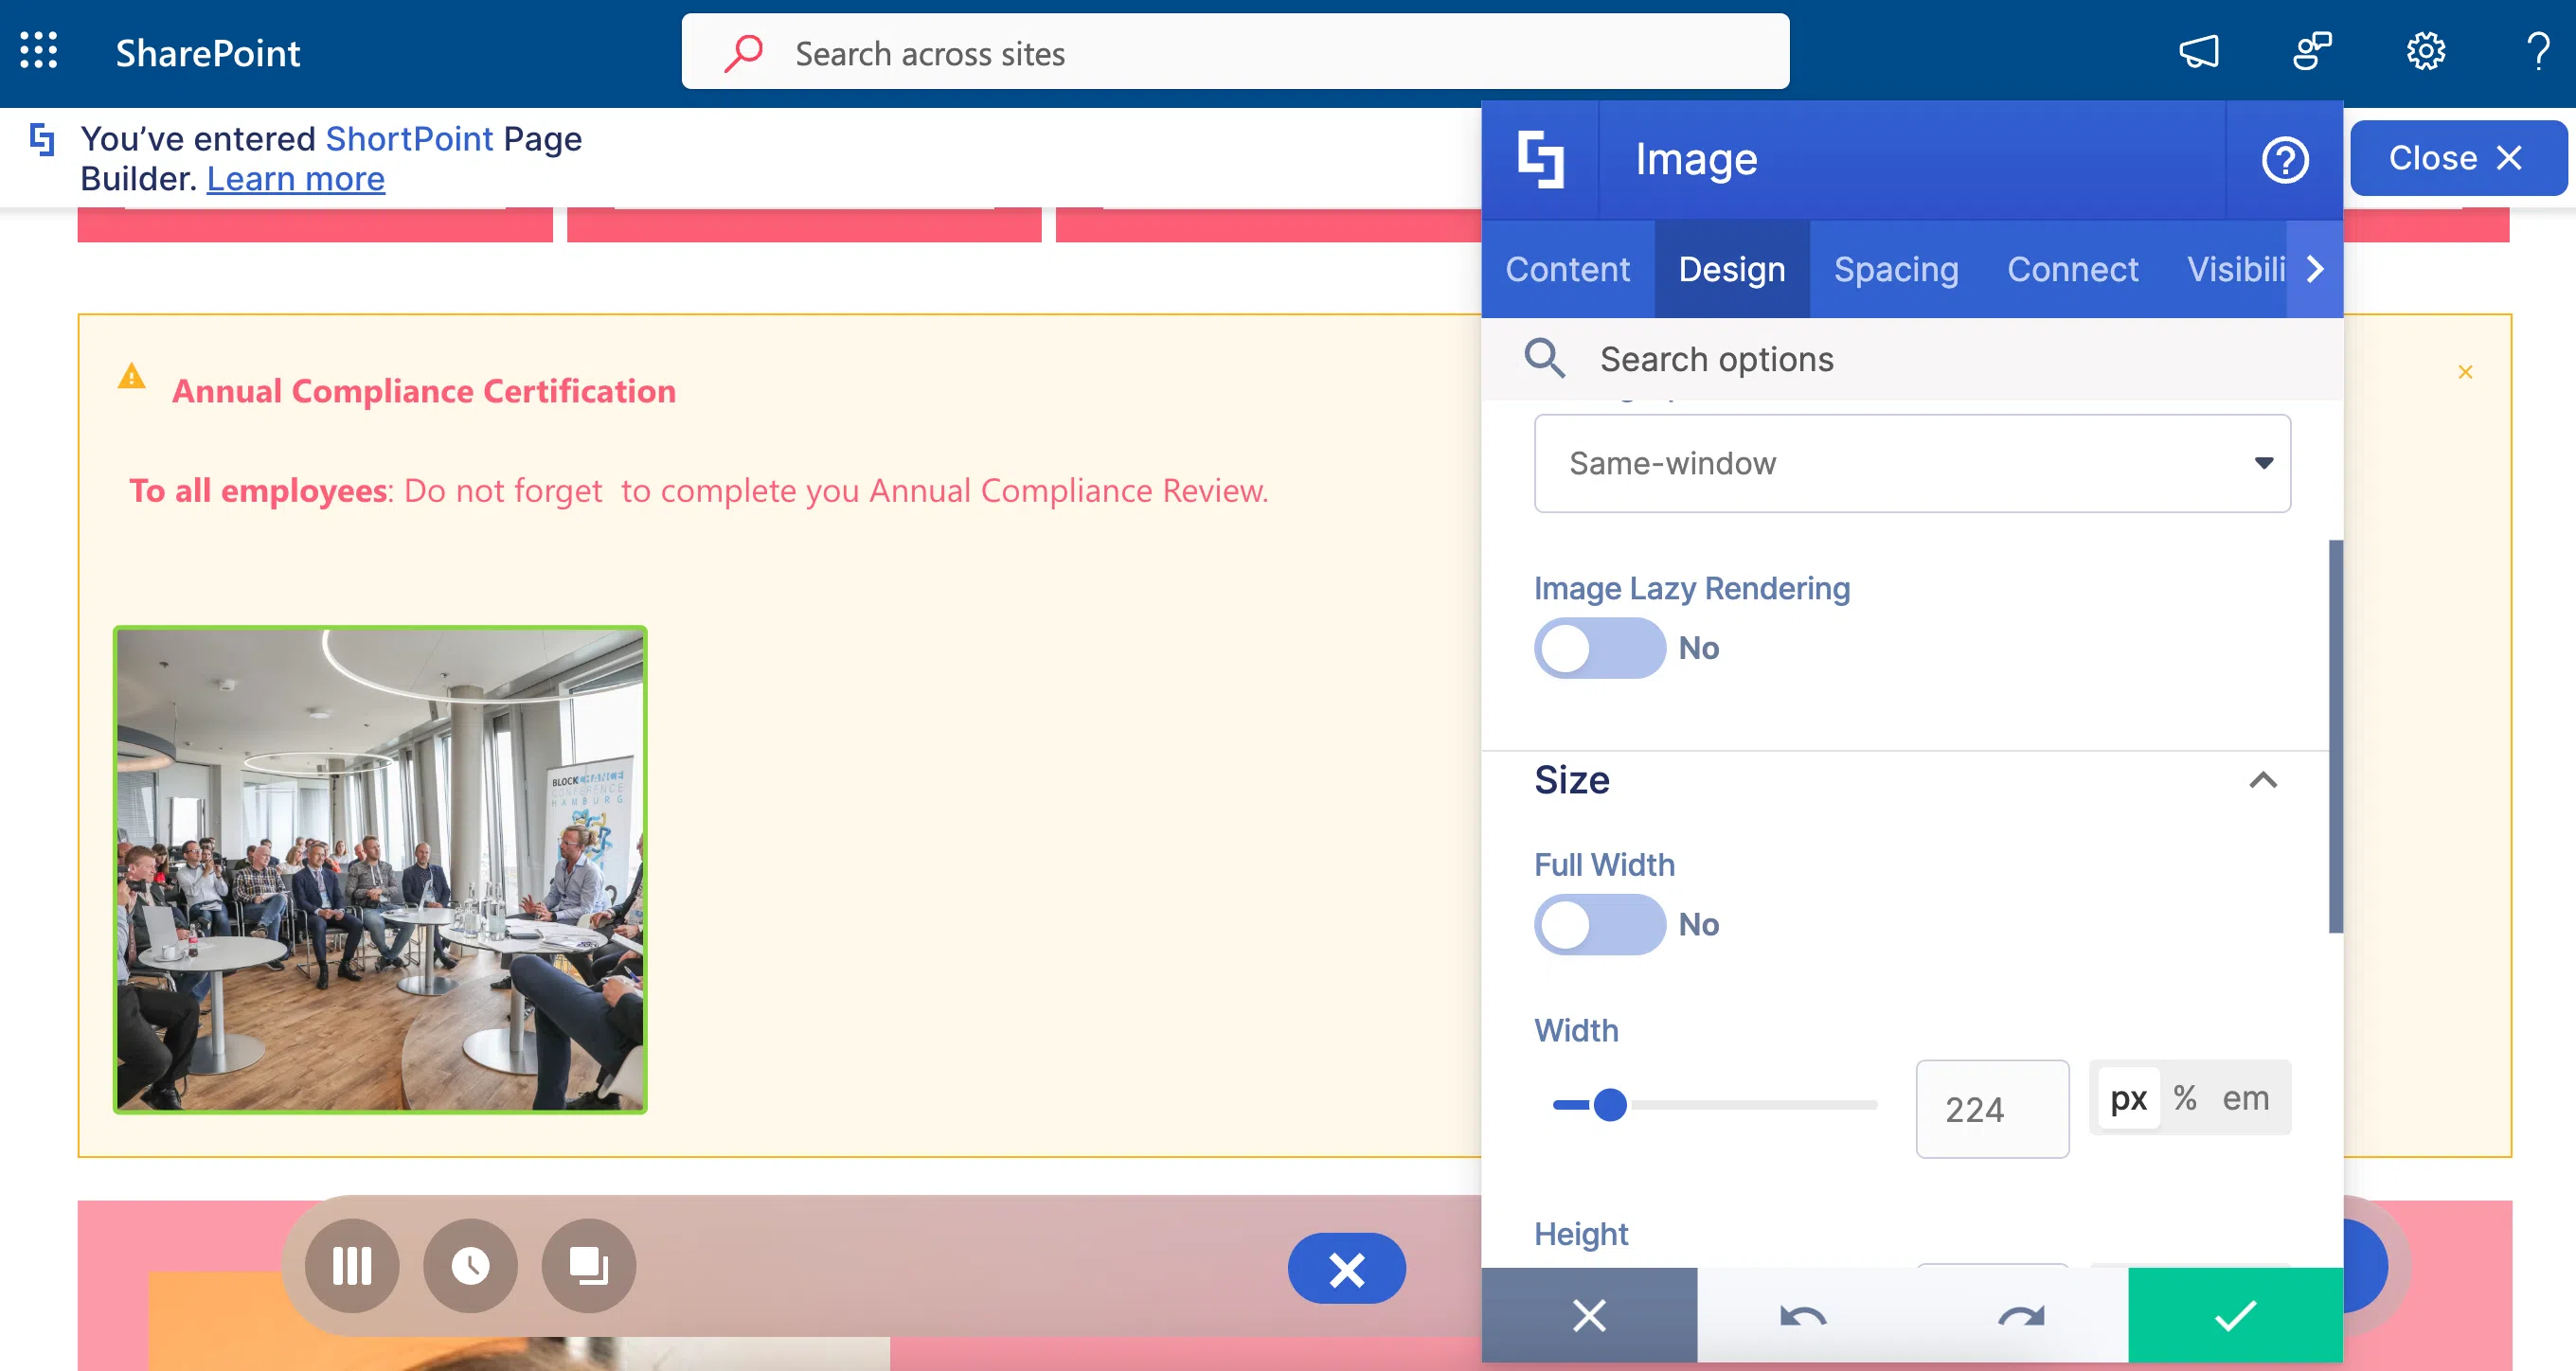Image resolution: width=2576 pixels, height=1371 pixels.
Task: Select the % width unit
Action: pyautogui.click(x=2185, y=1098)
